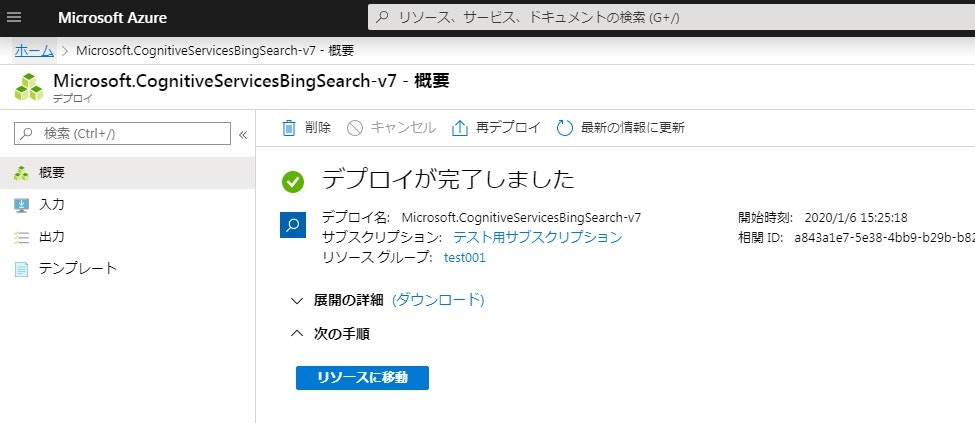The width and height of the screenshot is (975, 423).
Task: Click the テンプレート document icon
Action: [x=22, y=269]
